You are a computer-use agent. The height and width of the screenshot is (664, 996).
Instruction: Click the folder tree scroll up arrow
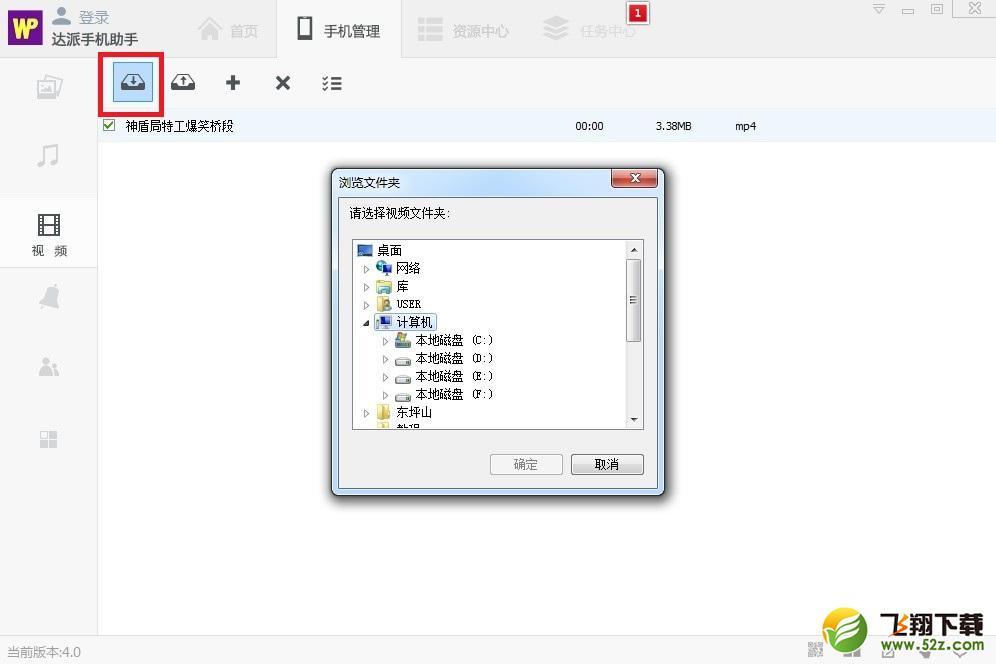pyautogui.click(x=633, y=250)
